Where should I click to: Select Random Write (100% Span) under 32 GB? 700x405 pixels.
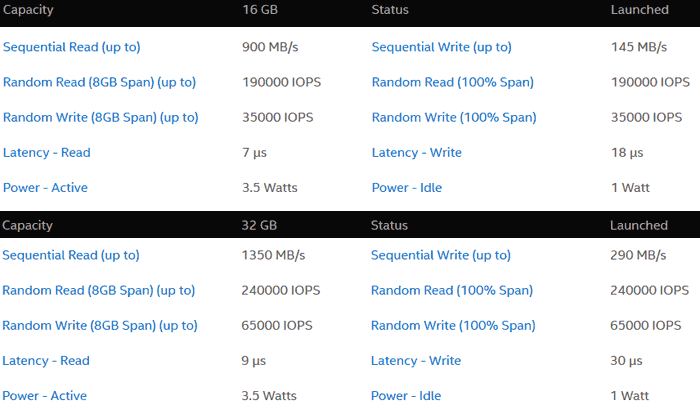[x=453, y=326]
